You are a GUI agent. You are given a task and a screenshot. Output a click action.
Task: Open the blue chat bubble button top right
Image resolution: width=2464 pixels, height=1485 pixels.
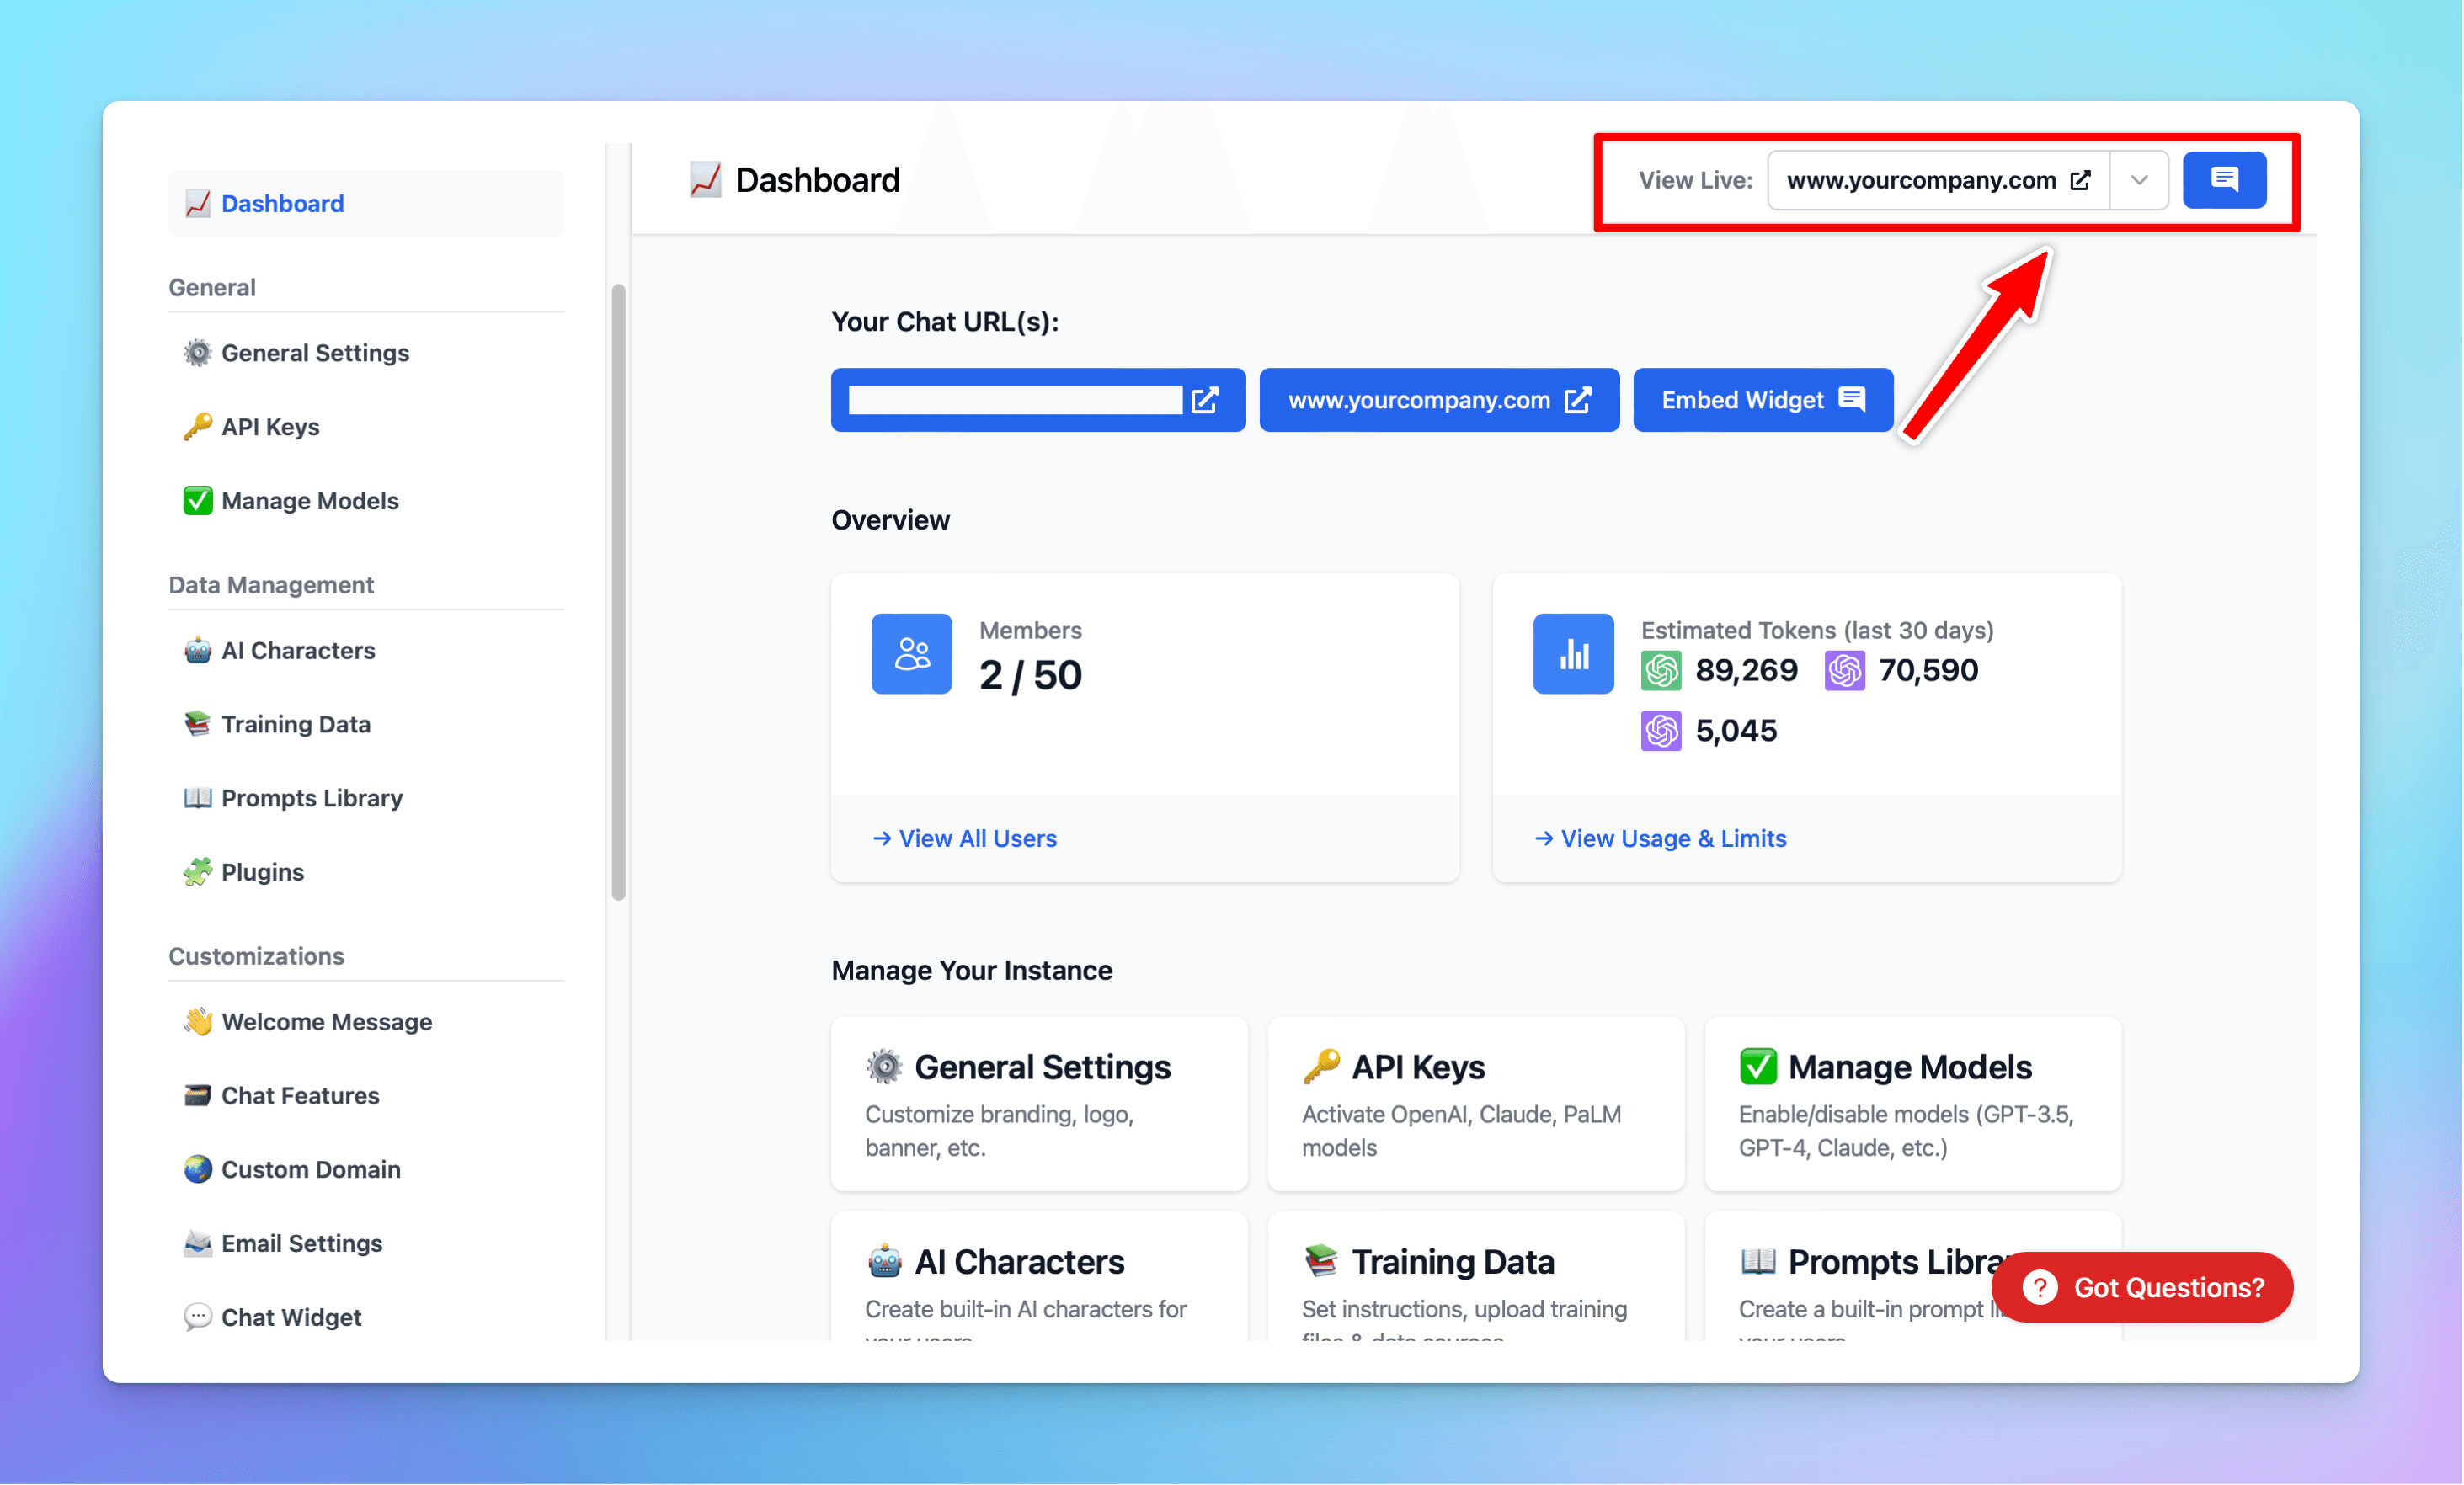click(2224, 180)
